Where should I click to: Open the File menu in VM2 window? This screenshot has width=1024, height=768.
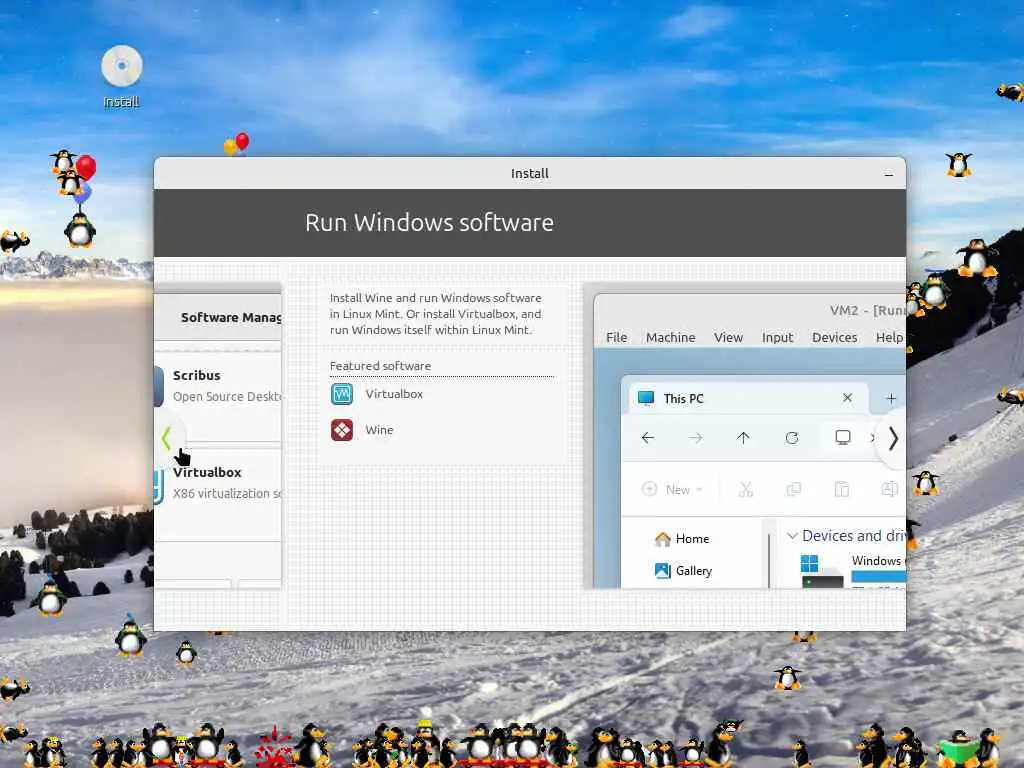pyautogui.click(x=616, y=338)
